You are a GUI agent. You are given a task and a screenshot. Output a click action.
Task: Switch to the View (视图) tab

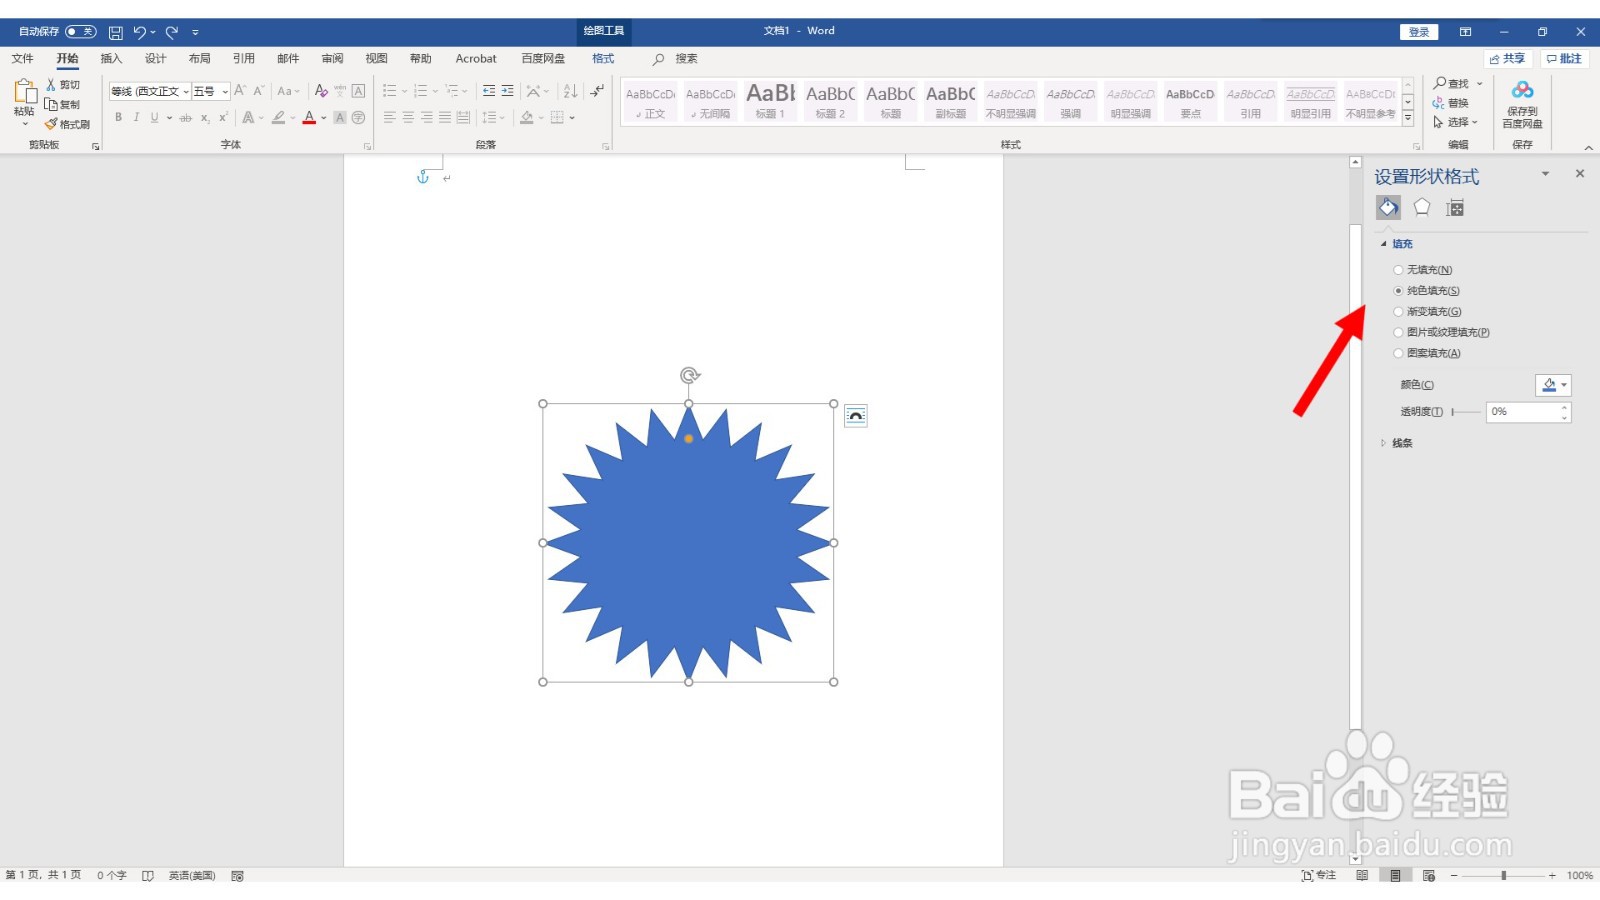pos(376,59)
